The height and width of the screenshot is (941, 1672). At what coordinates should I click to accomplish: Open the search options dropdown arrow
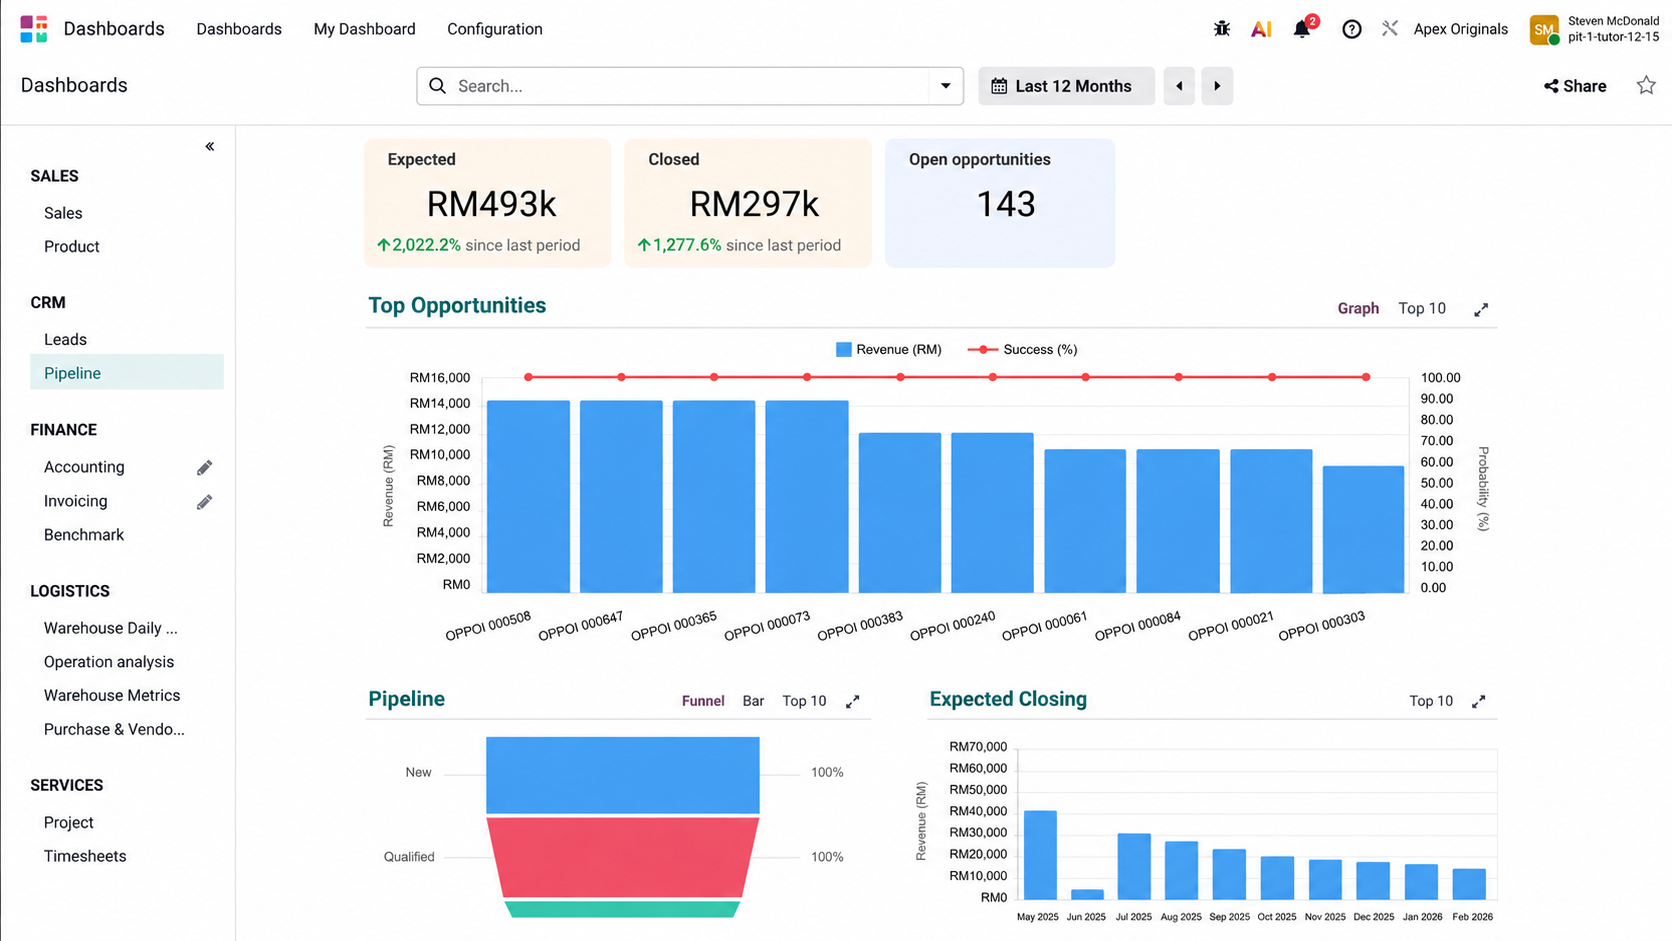coord(945,86)
